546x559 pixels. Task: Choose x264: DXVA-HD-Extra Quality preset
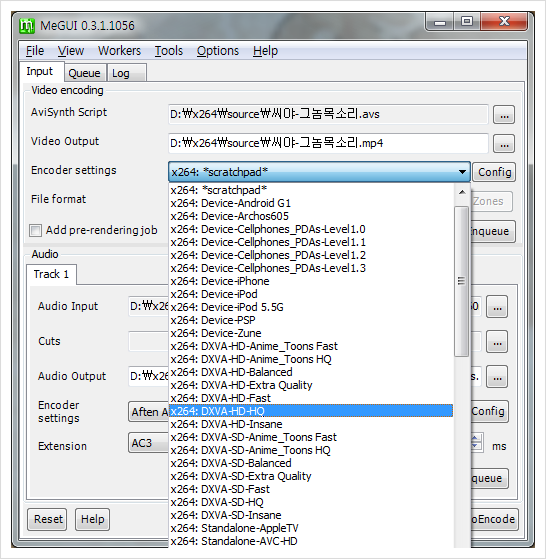coord(311,385)
